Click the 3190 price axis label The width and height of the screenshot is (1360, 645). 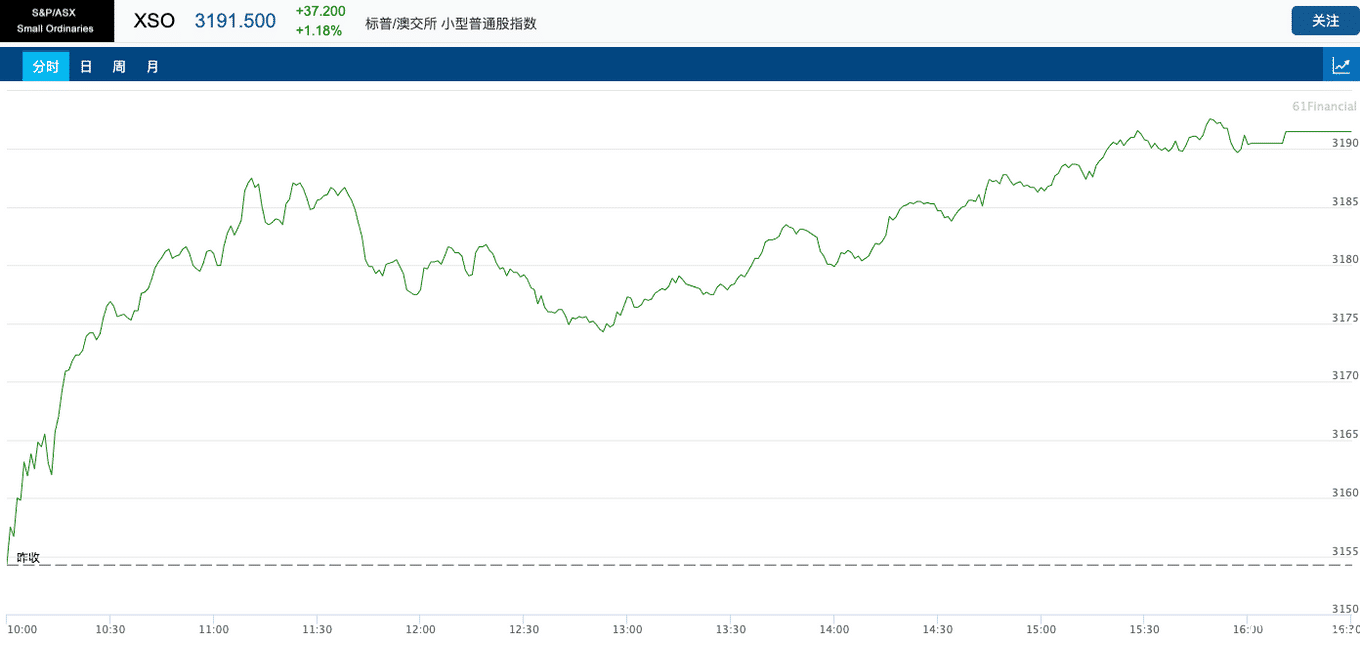(1345, 143)
